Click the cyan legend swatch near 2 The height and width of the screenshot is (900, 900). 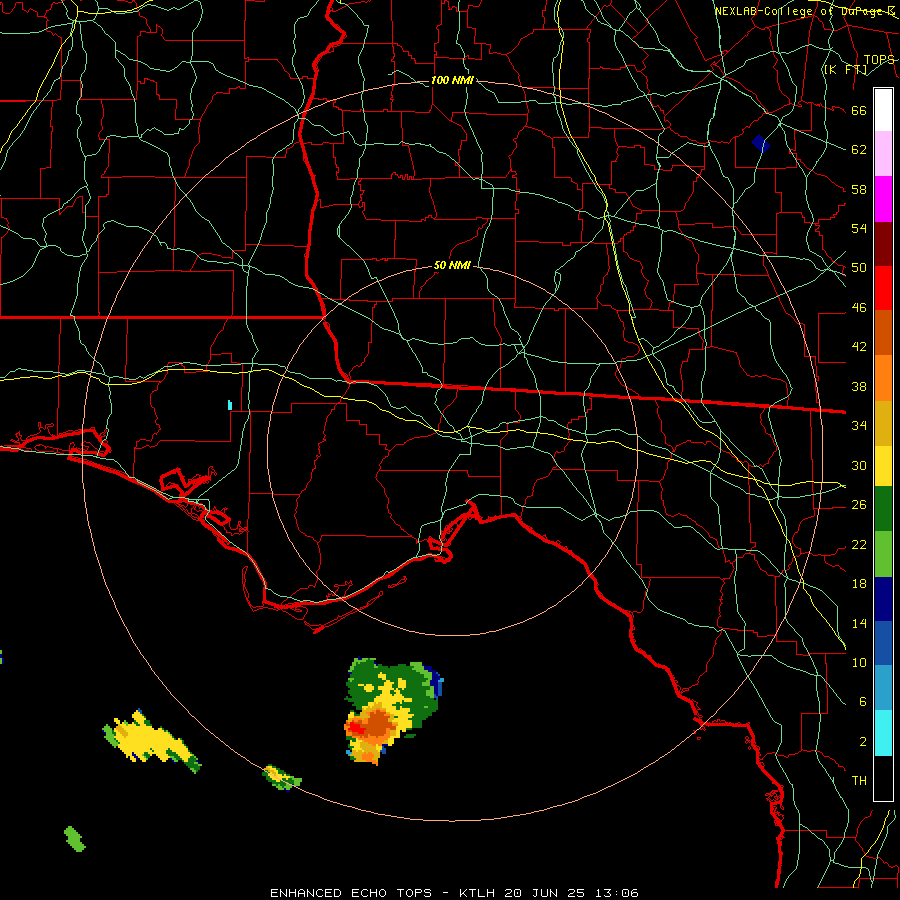(x=883, y=733)
